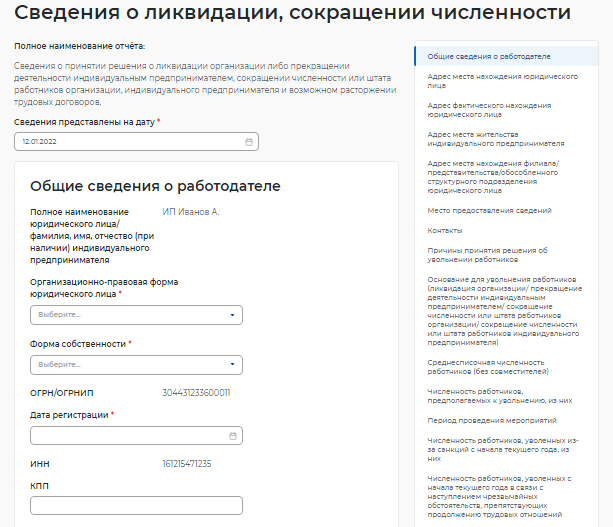The height and width of the screenshot is (527, 613).
Task: Click the ИНН label
Action: point(40,464)
